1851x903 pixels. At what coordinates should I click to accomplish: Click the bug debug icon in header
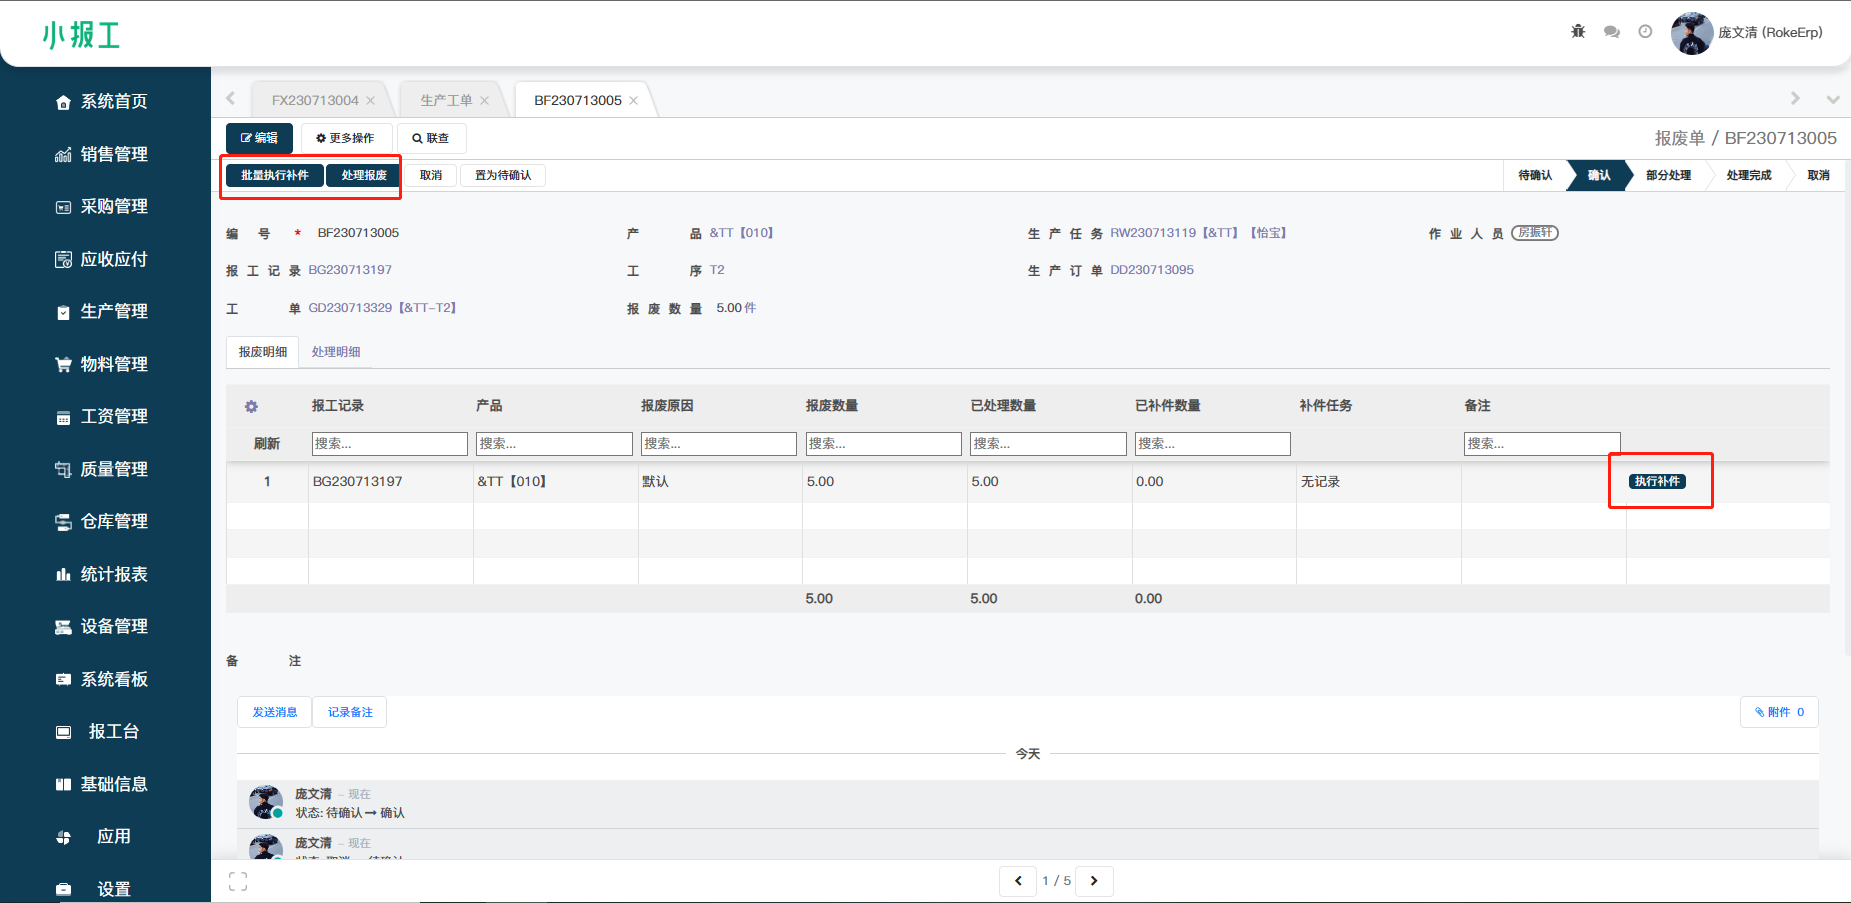point(1578,32)
